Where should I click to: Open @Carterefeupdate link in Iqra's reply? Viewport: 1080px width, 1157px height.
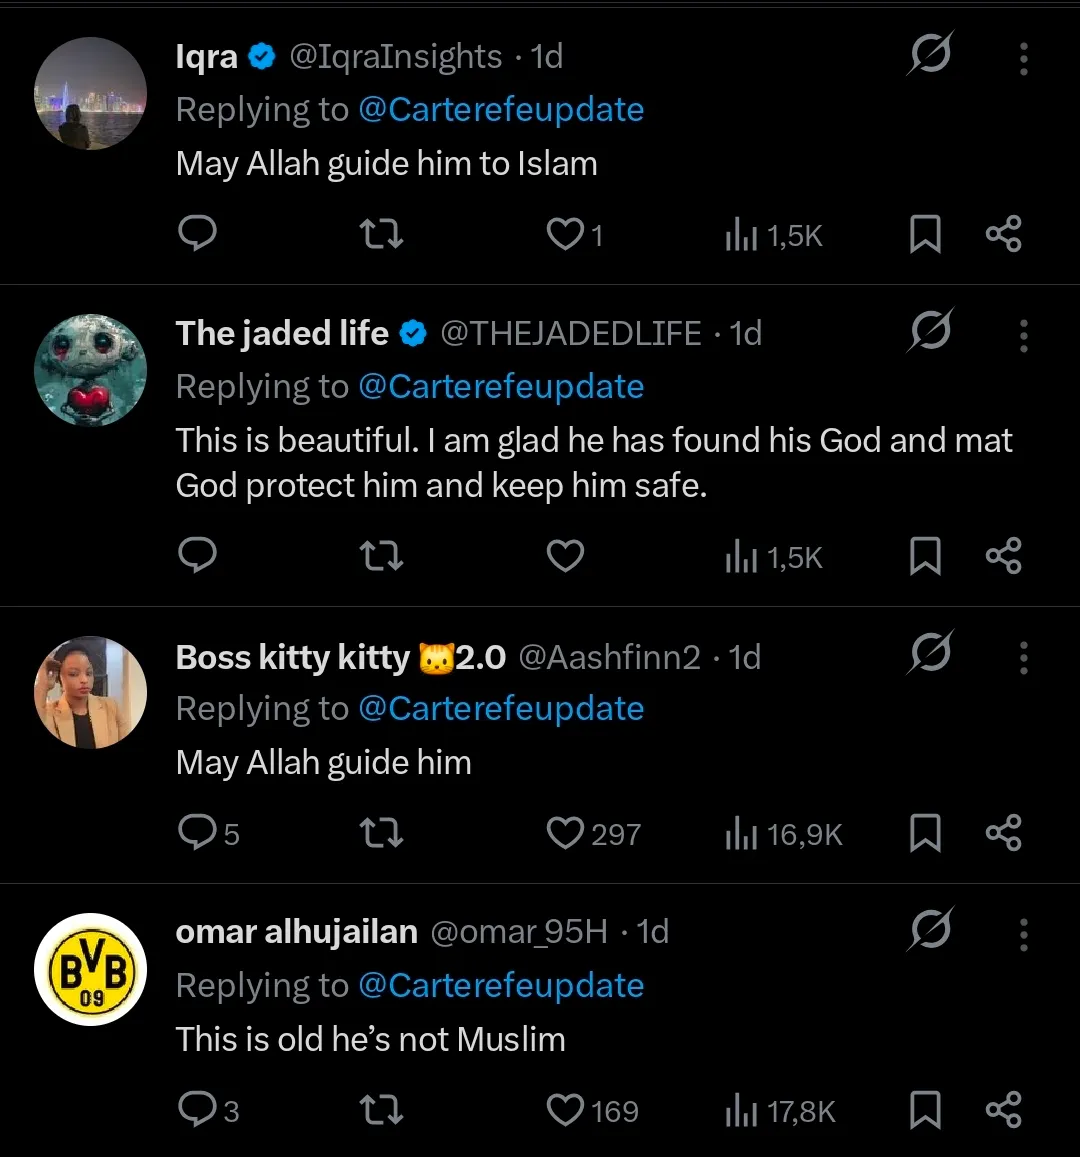click(500, 109)
